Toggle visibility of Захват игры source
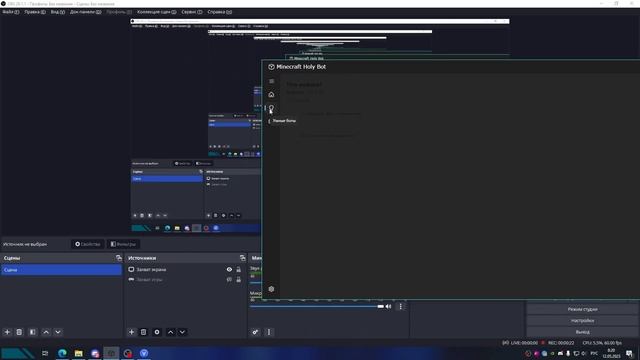The height and width of the screenshot is (360, 640). tap(229, 280)
